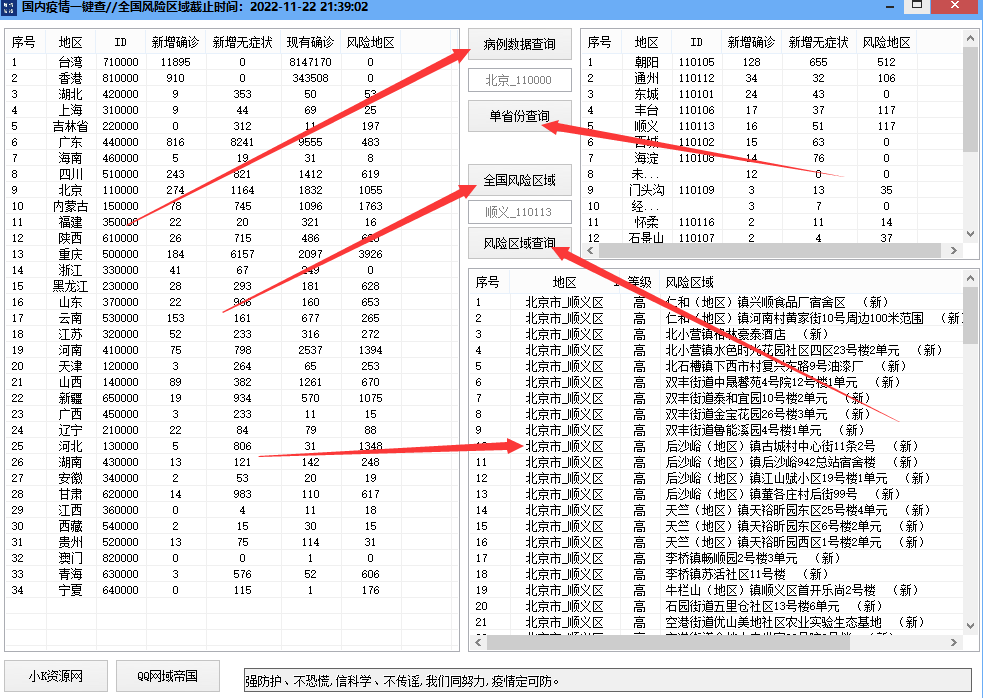Select the 四川 row

(232, 174)
